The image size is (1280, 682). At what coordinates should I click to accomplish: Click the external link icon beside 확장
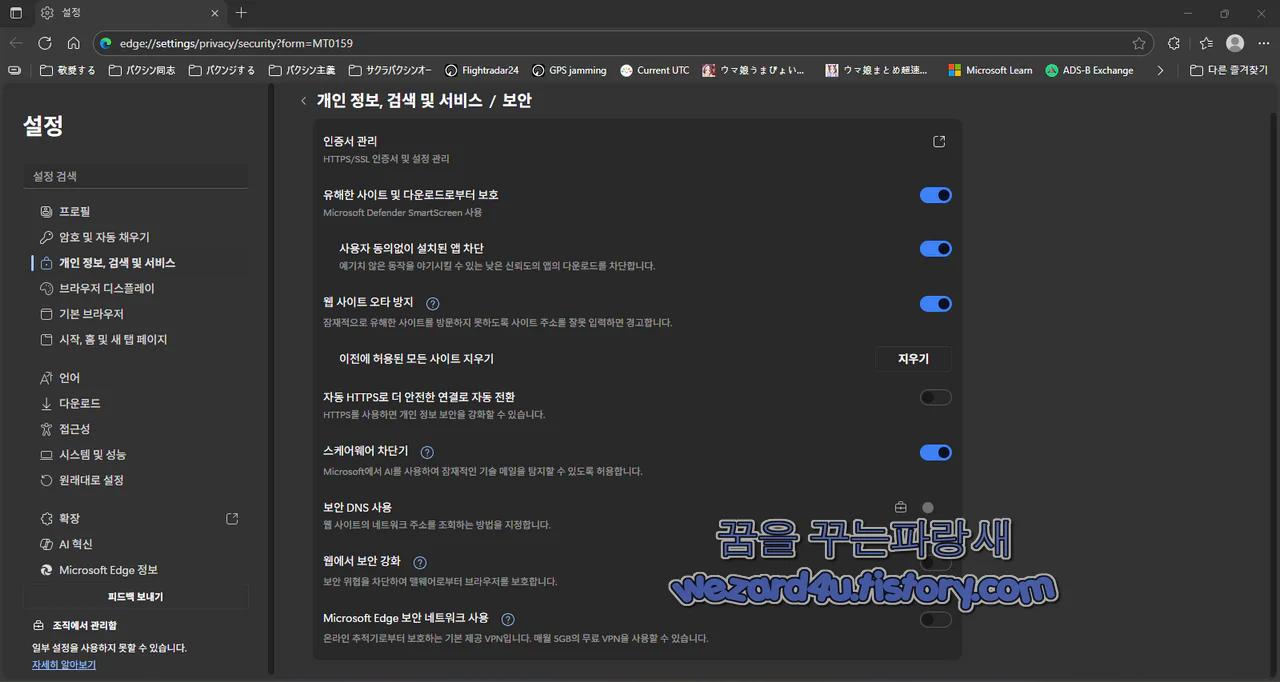pyautogui.click(x=232, y=519)
